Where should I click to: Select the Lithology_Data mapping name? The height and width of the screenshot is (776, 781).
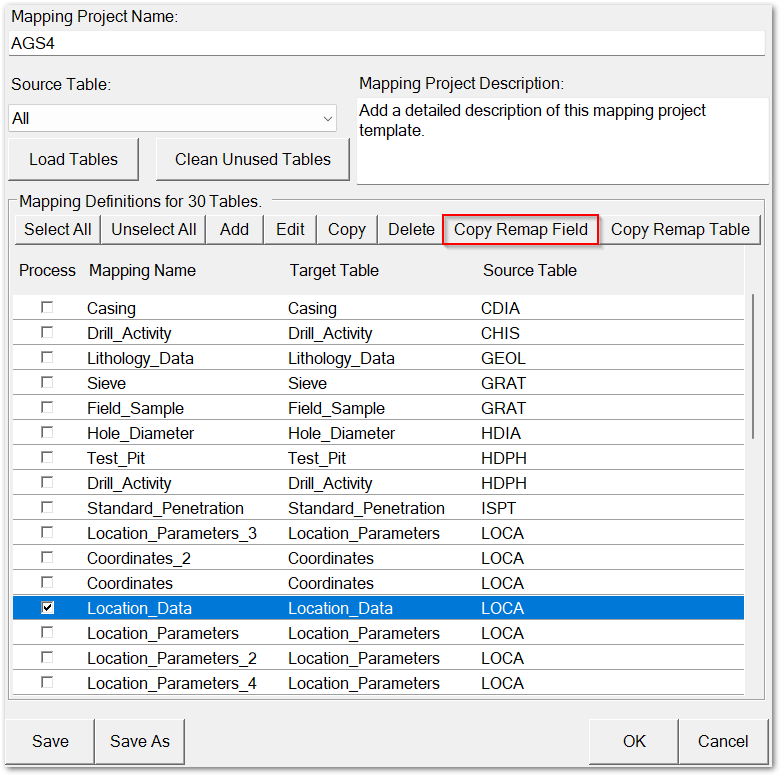[x=140, y=359]
